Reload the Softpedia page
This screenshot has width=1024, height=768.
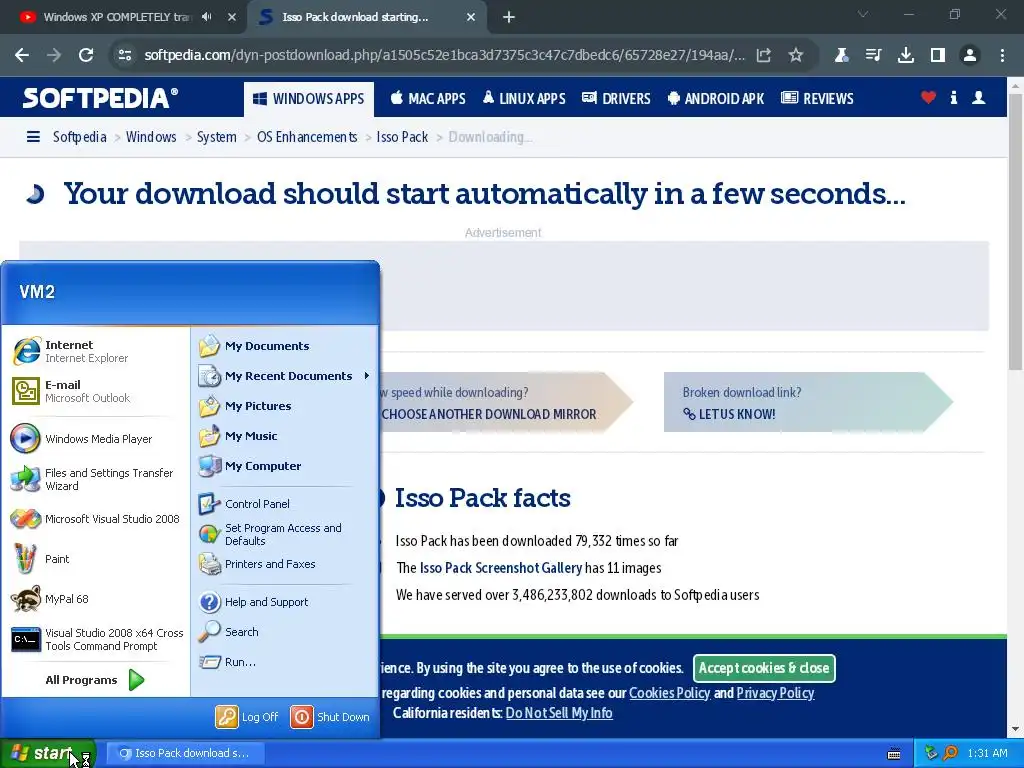tap(86, 55)
